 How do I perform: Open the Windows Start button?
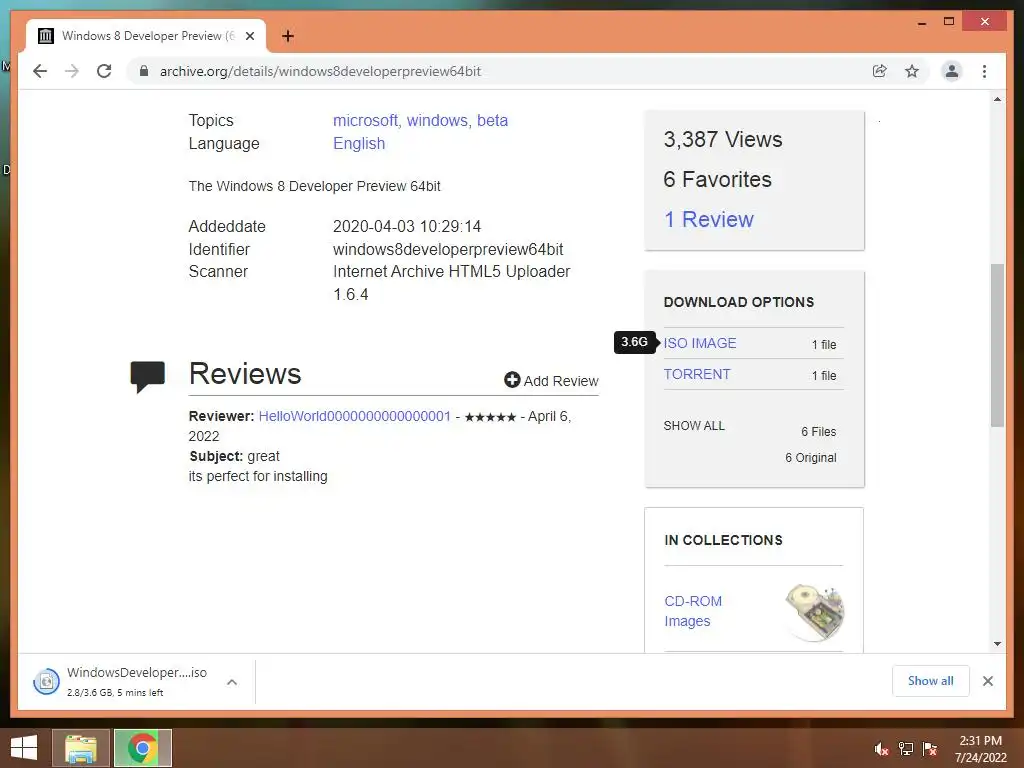coord(24,748)
